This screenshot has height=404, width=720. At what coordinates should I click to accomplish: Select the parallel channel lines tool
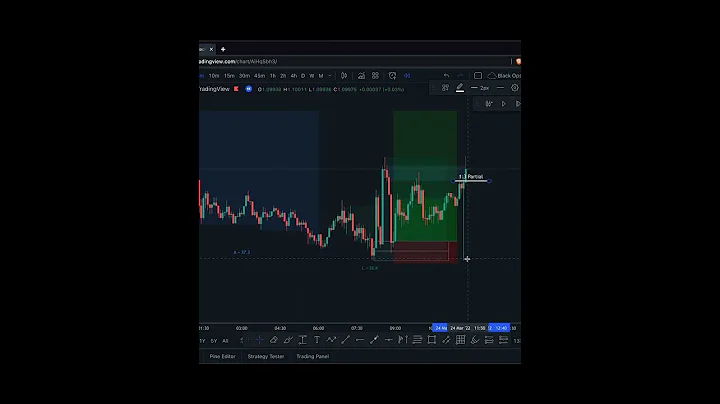pyautogui.click(x=417, y=340)
